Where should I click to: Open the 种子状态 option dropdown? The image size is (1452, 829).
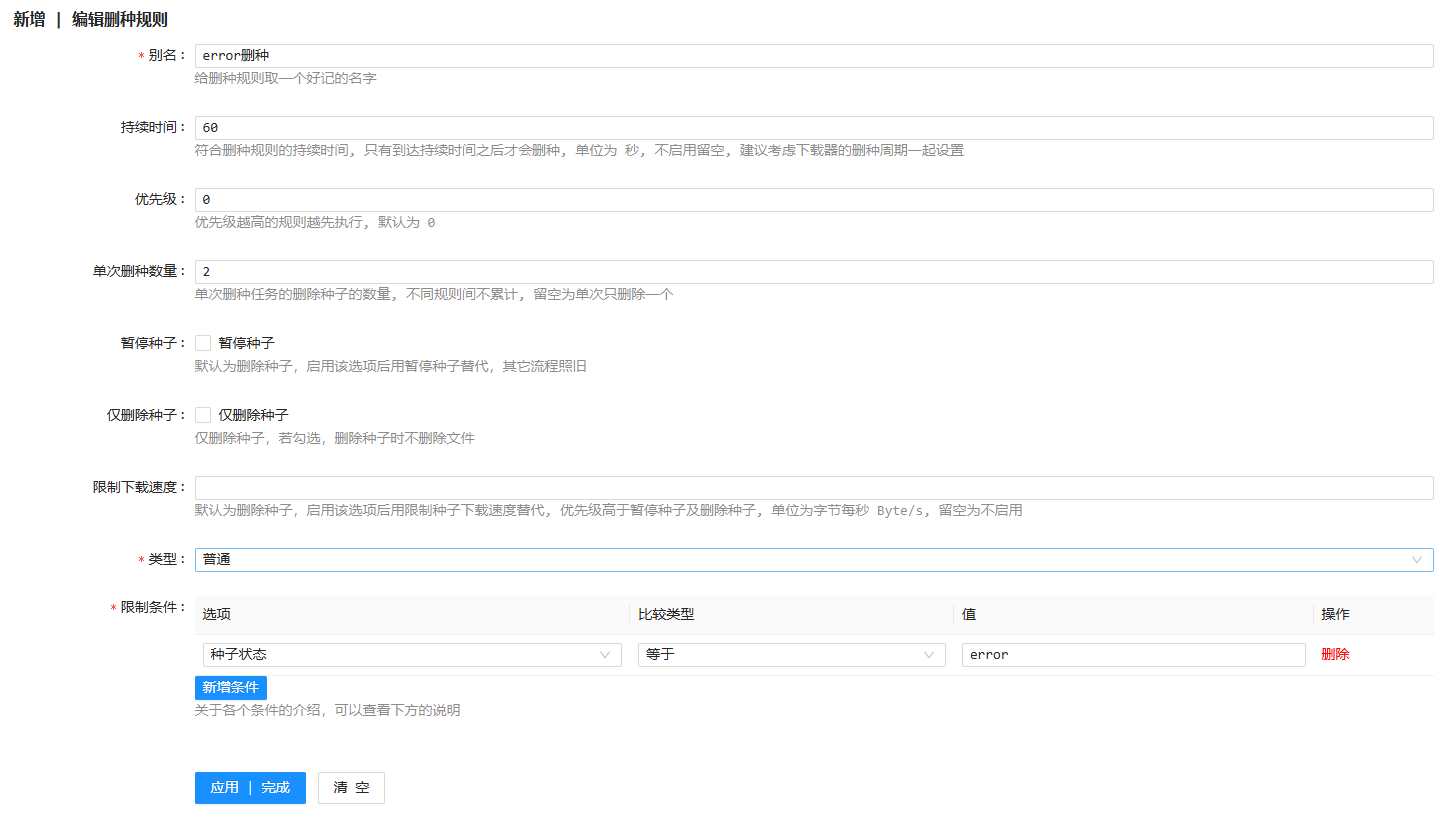400,655
